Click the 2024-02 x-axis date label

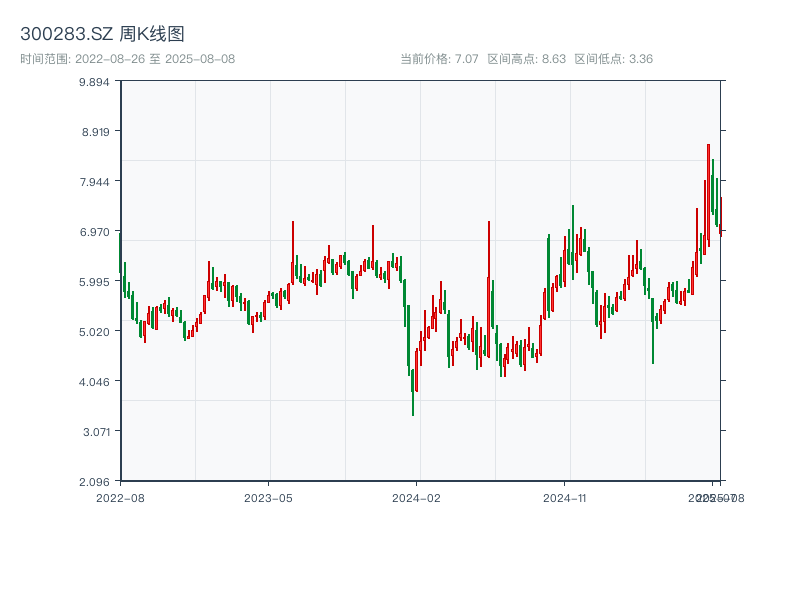pyautogui.click(x=416, y=497)
